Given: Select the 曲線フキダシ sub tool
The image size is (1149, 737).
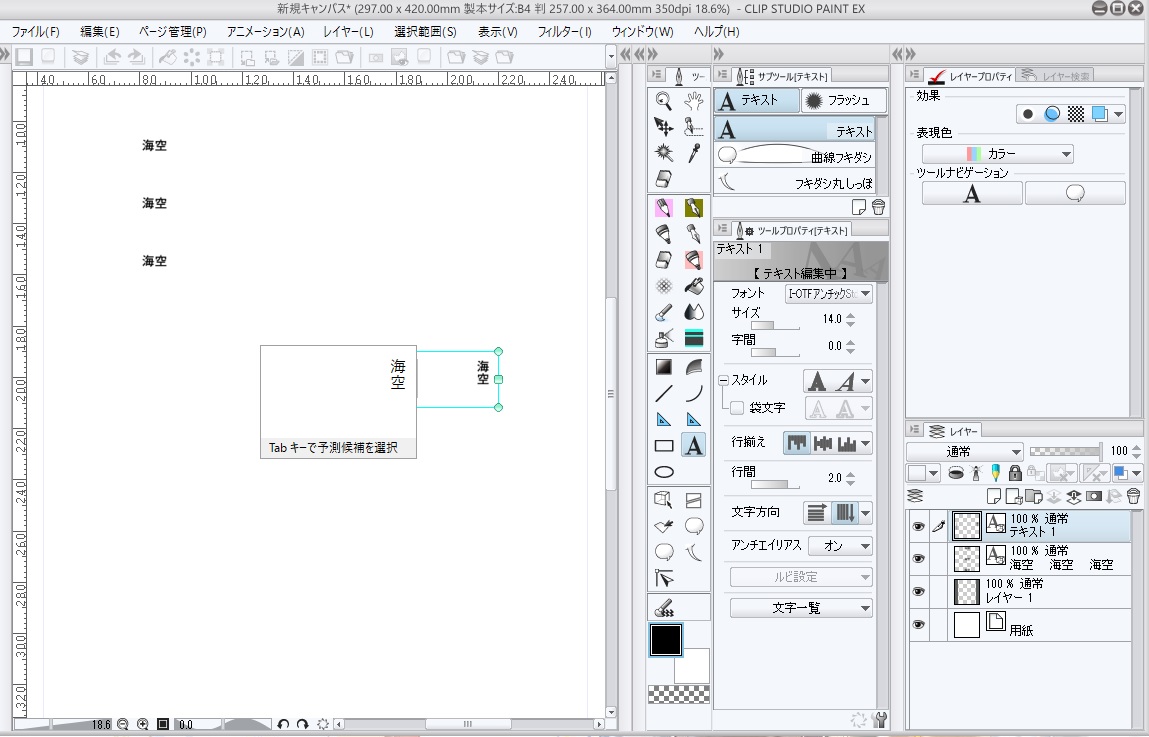Looking at the screenshot, I should tap(795, 157).
